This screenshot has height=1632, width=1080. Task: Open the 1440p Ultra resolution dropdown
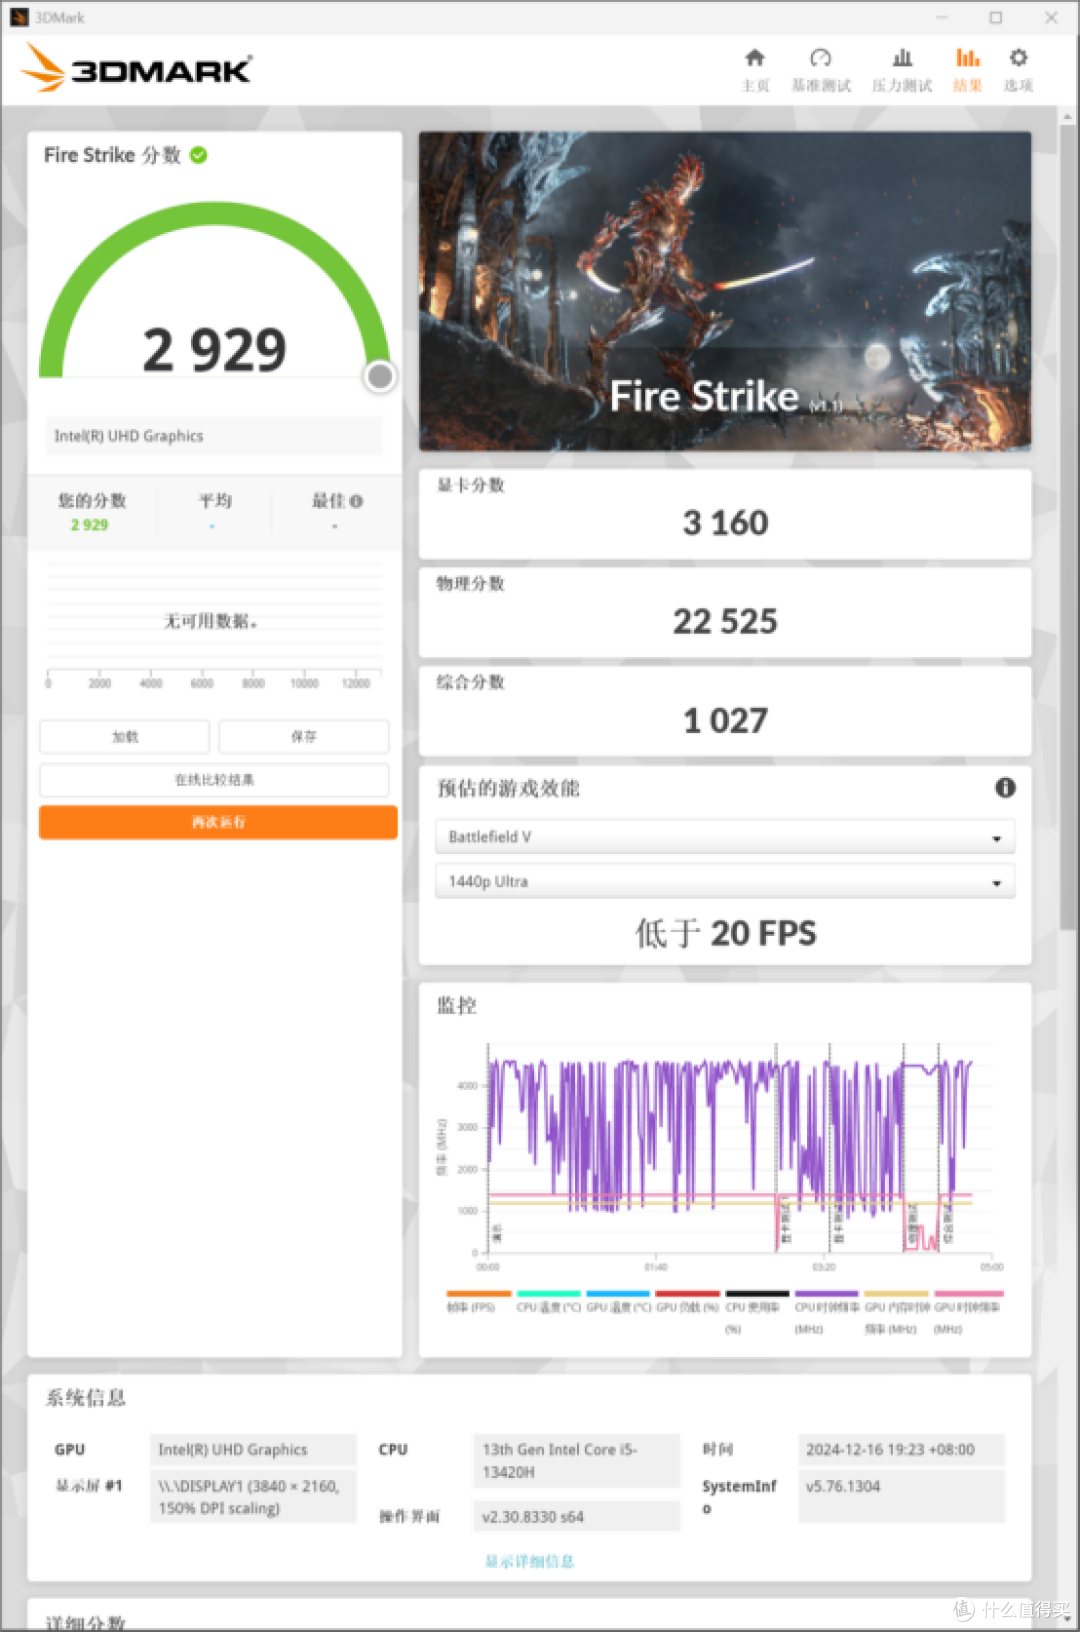point(725,882)
